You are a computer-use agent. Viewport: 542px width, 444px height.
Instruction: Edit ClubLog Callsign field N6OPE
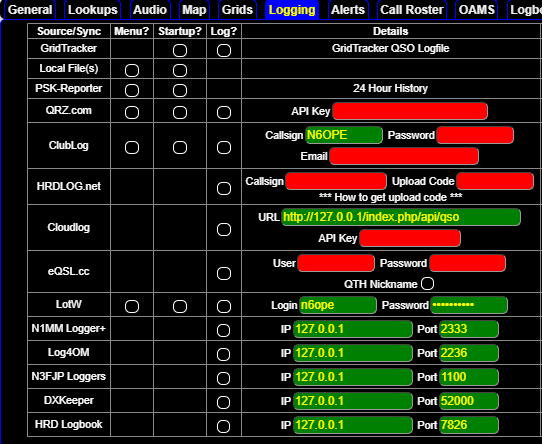[x=344, y=135]
